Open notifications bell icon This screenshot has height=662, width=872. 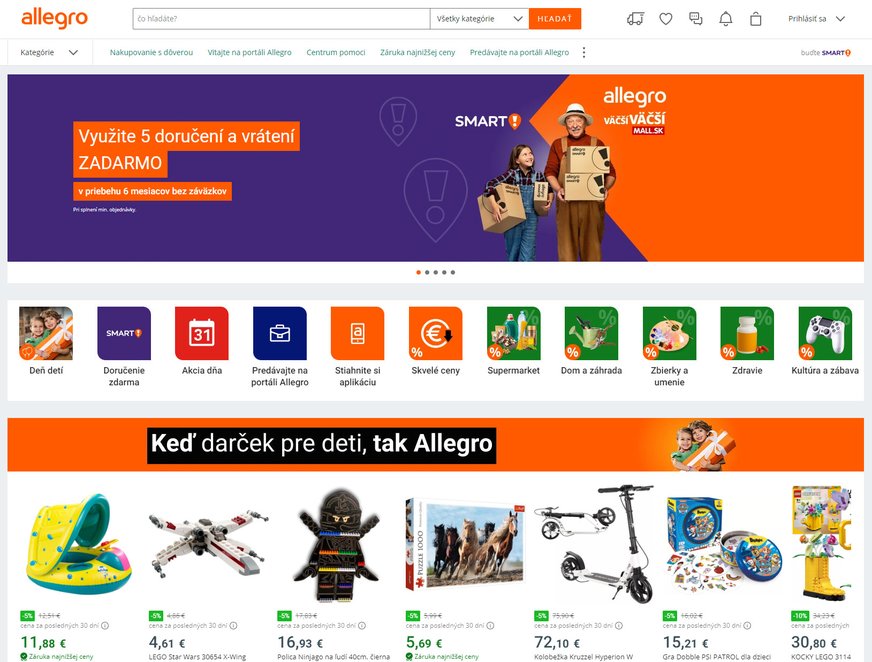click(x=726, y=19)
